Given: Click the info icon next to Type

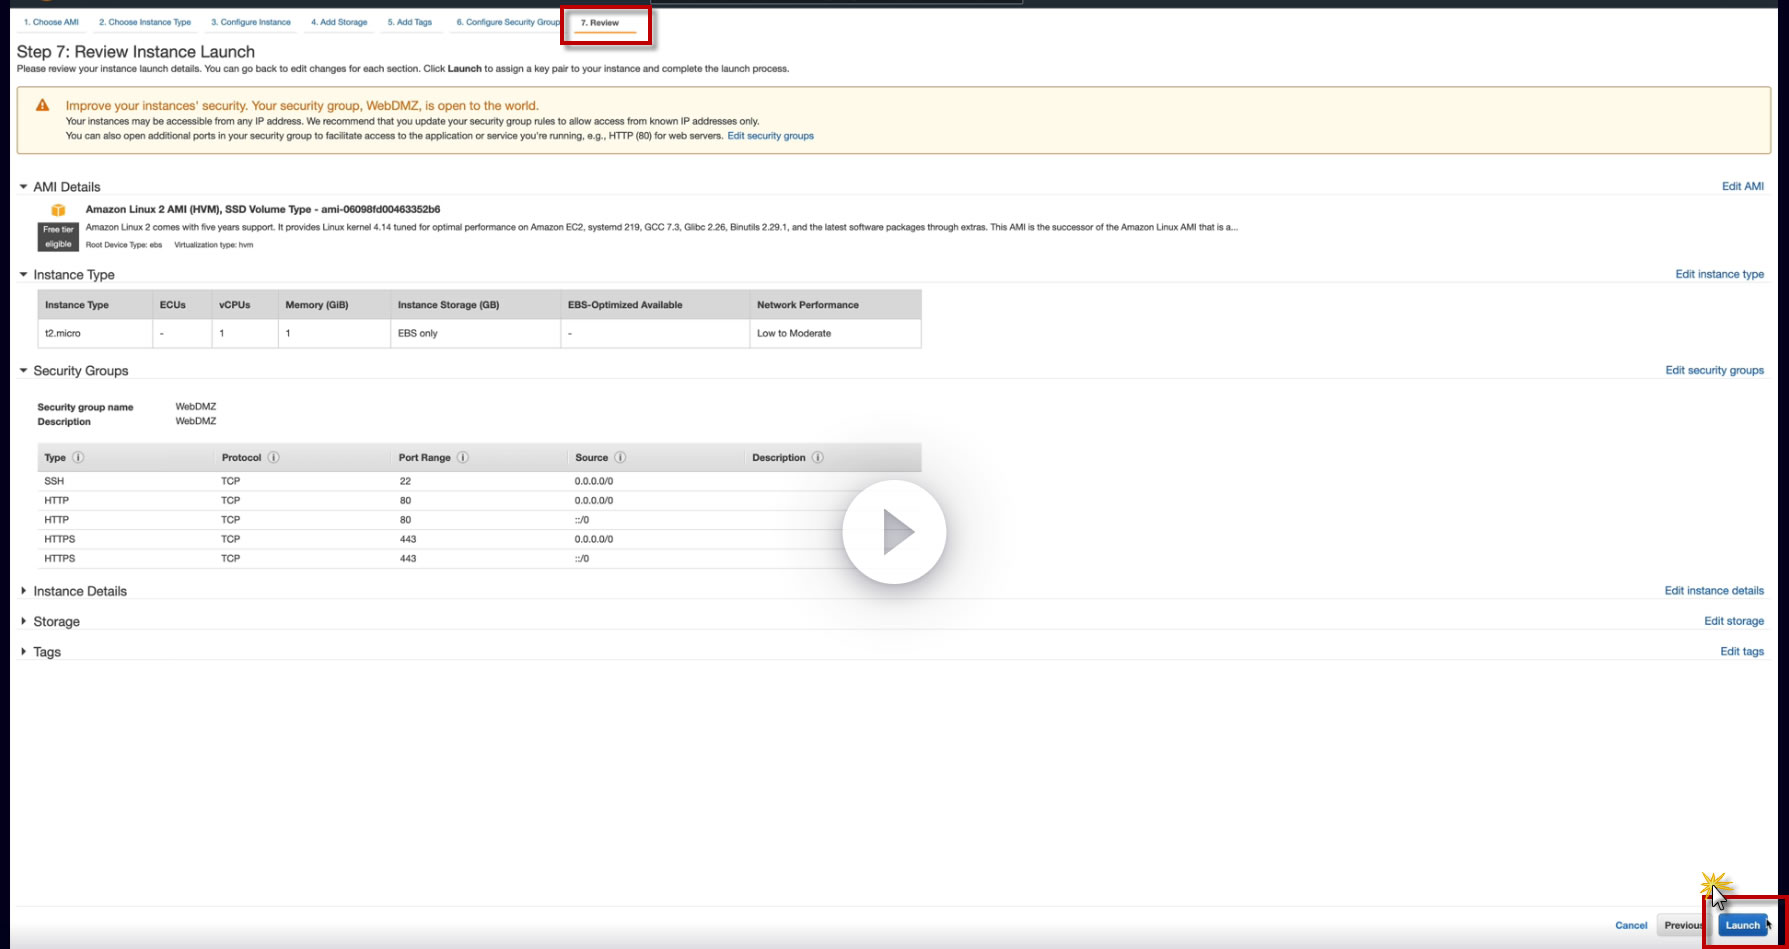Looking at the screenshot, I should click(78, 457).
